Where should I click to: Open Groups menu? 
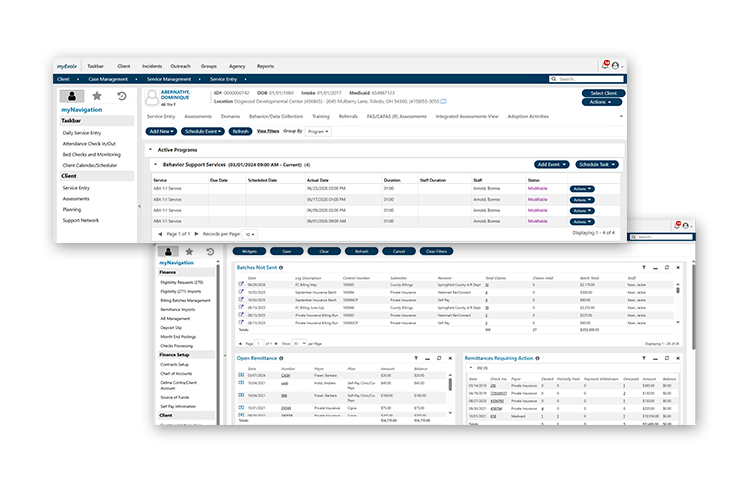[x=209, y=66]
